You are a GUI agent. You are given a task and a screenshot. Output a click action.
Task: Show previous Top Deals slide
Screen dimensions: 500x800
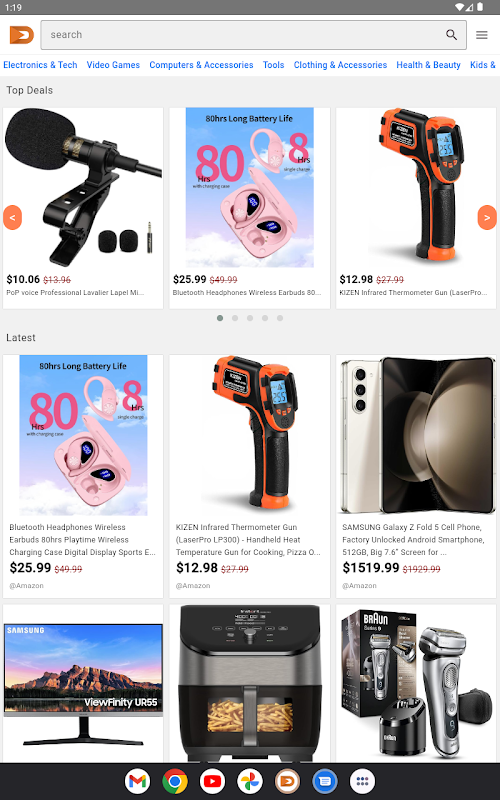(x=12, y=217)
